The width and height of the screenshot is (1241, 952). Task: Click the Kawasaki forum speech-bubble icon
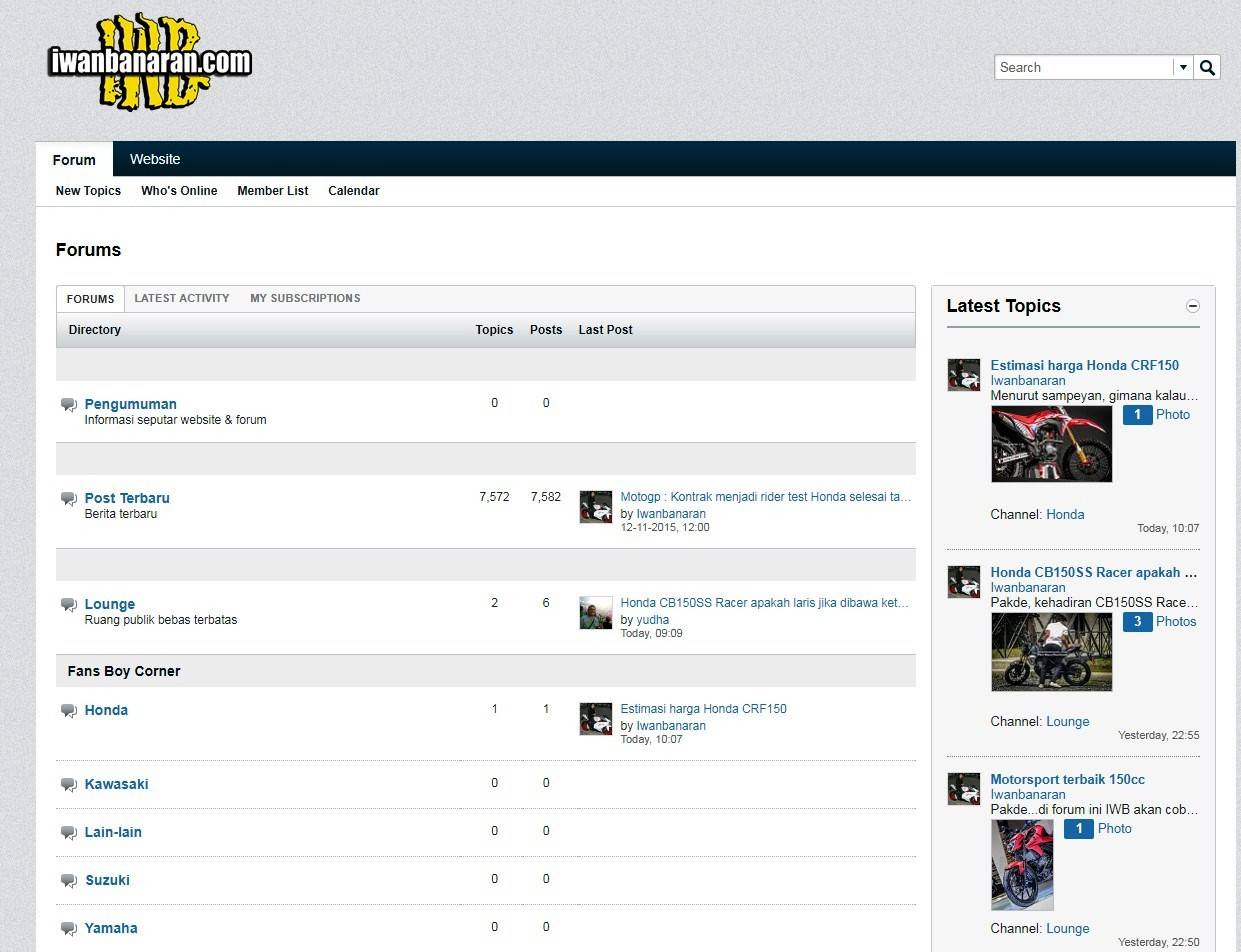[69, 785]
